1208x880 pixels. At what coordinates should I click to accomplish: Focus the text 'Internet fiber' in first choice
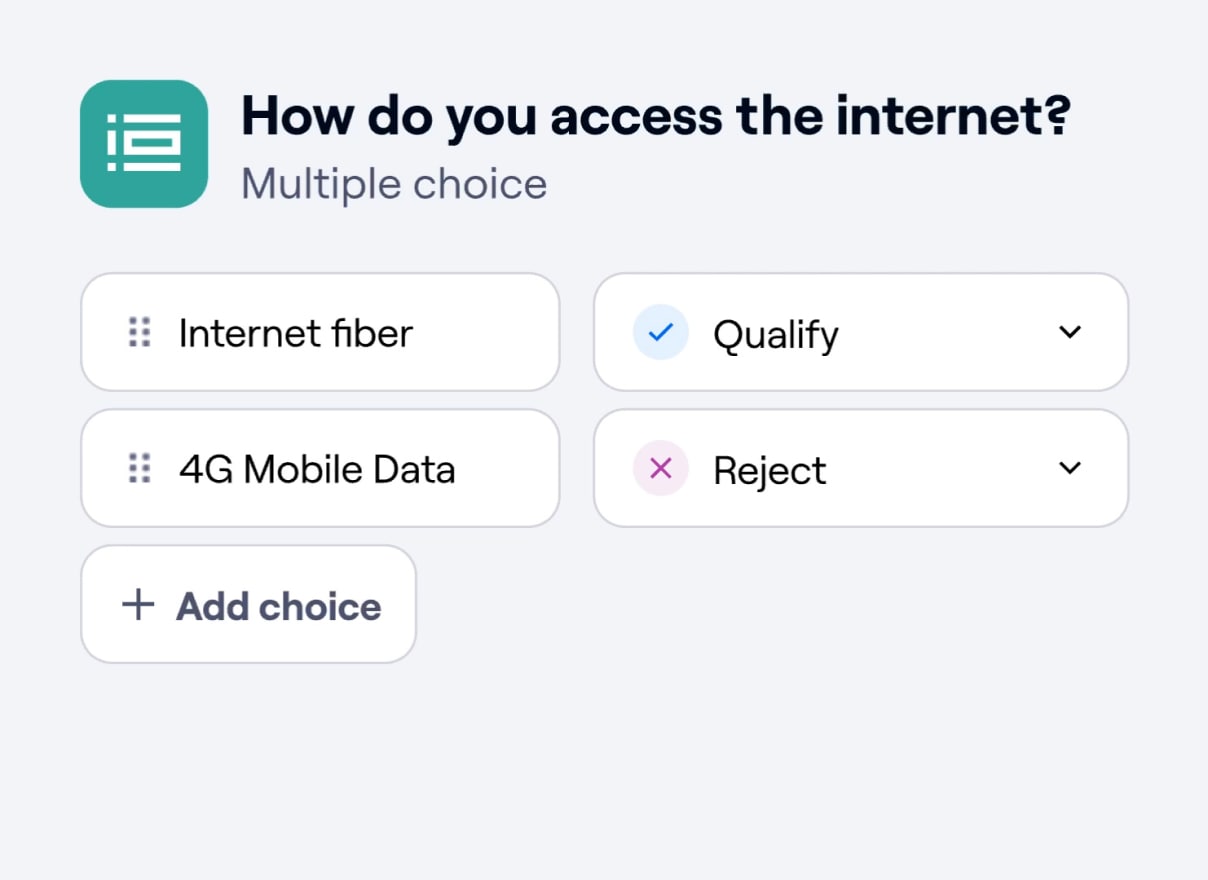pyautogui.click(x=295, y=333)
